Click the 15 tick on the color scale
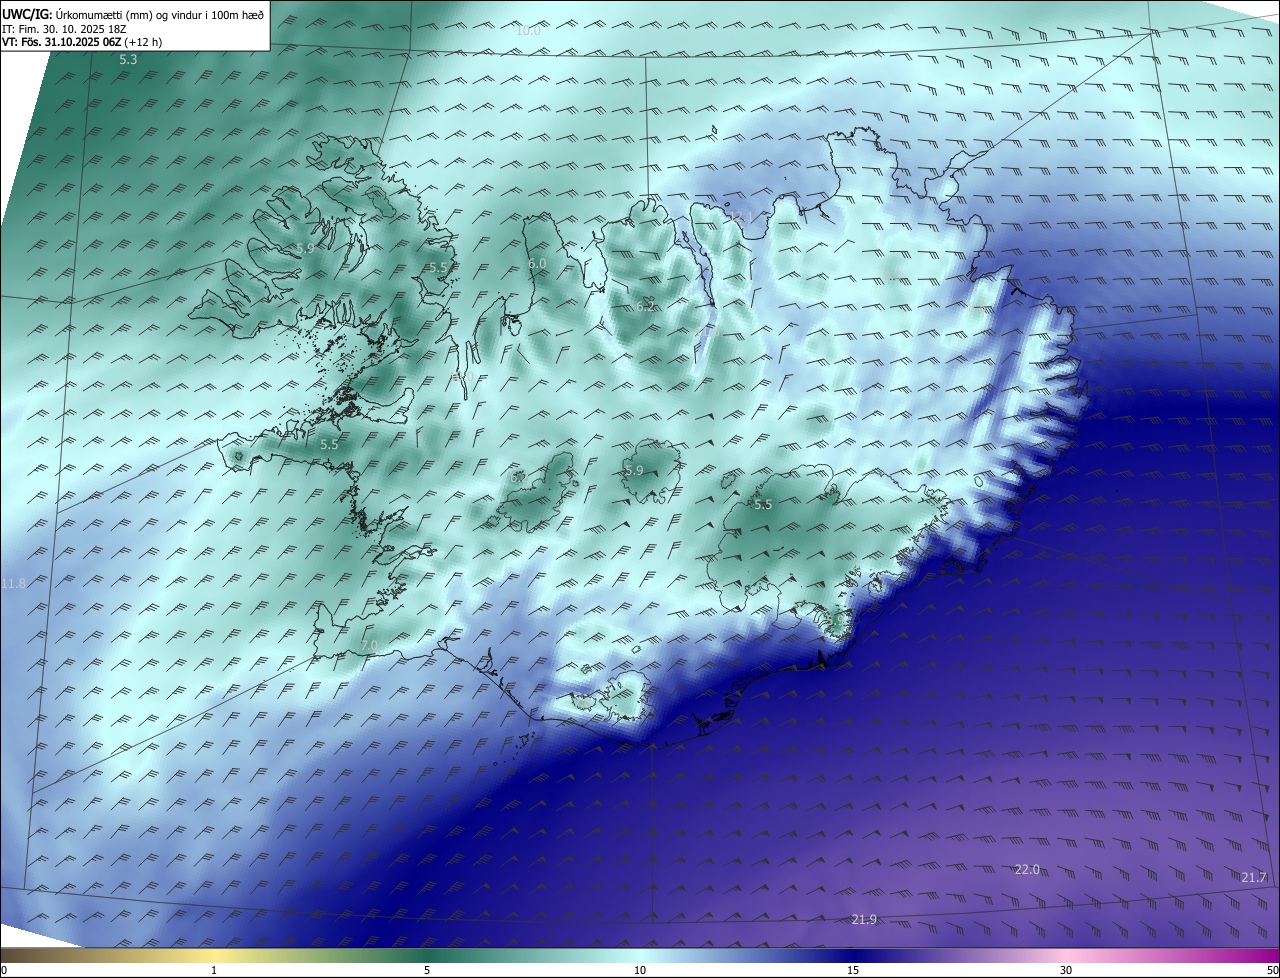The height and width of the screenshot is (978, 1280). [853, 970]
